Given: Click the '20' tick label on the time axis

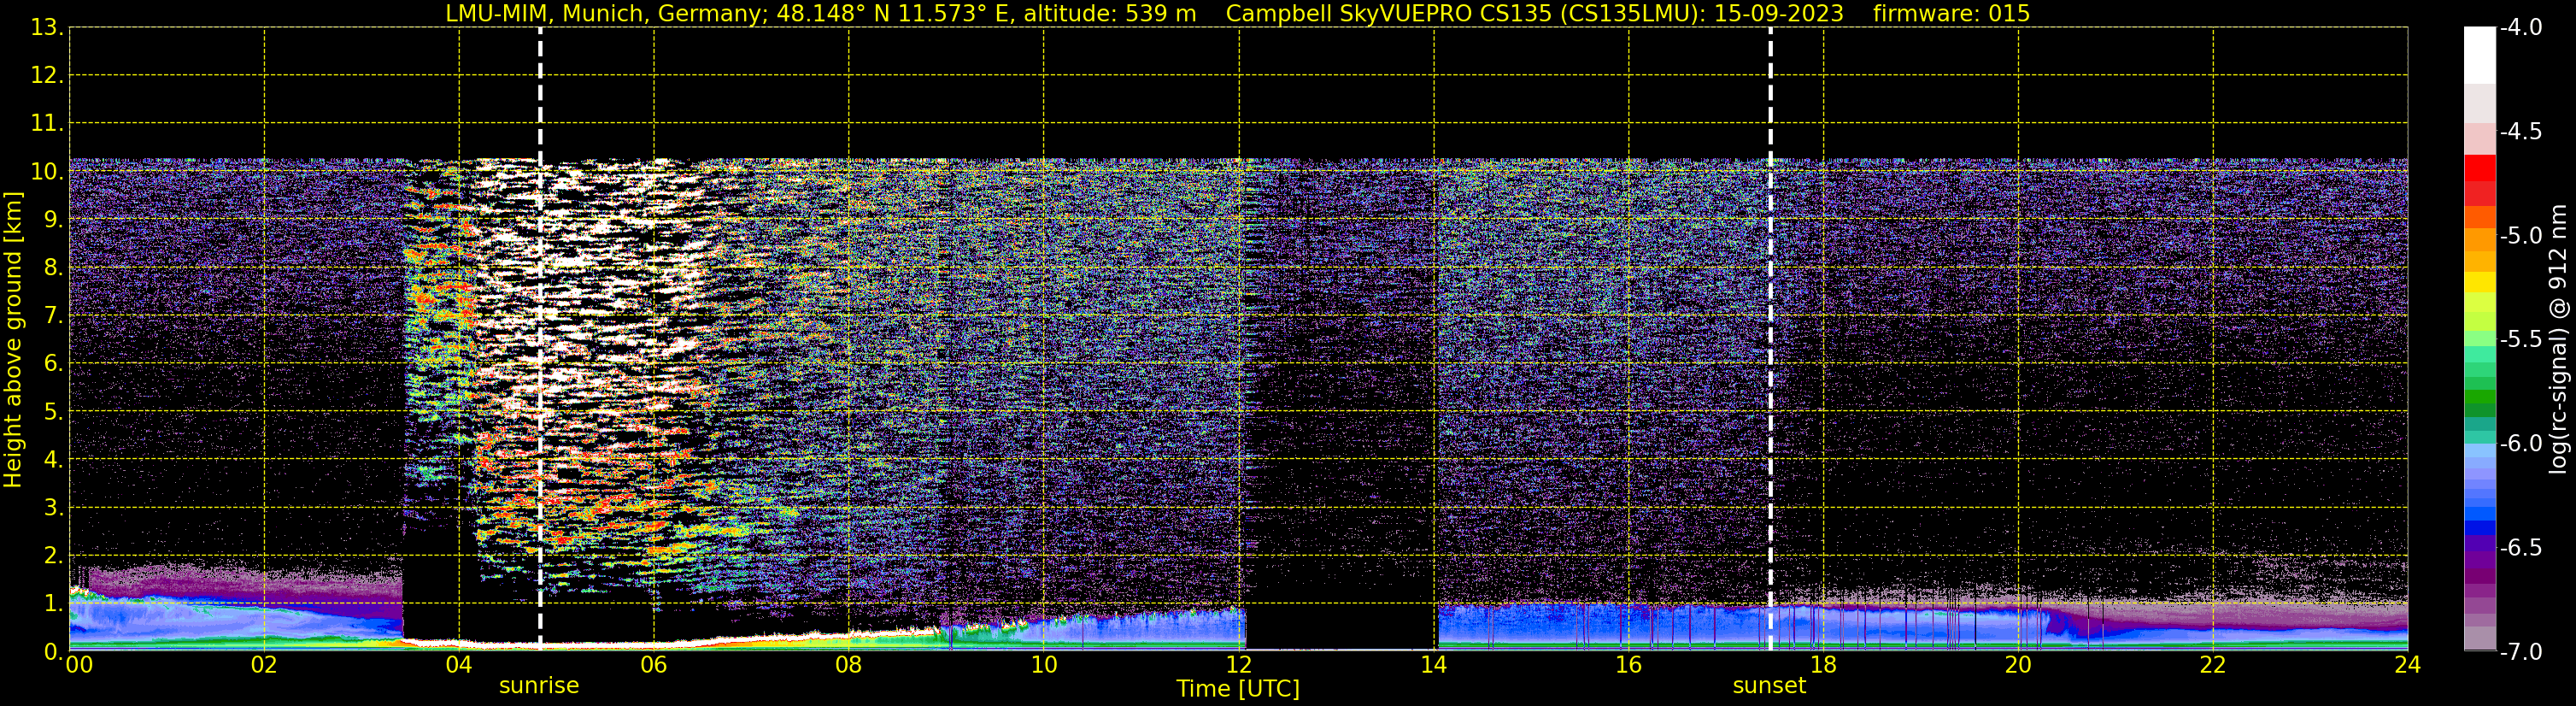Looking at the screenshot, I should click(2018, 665).
